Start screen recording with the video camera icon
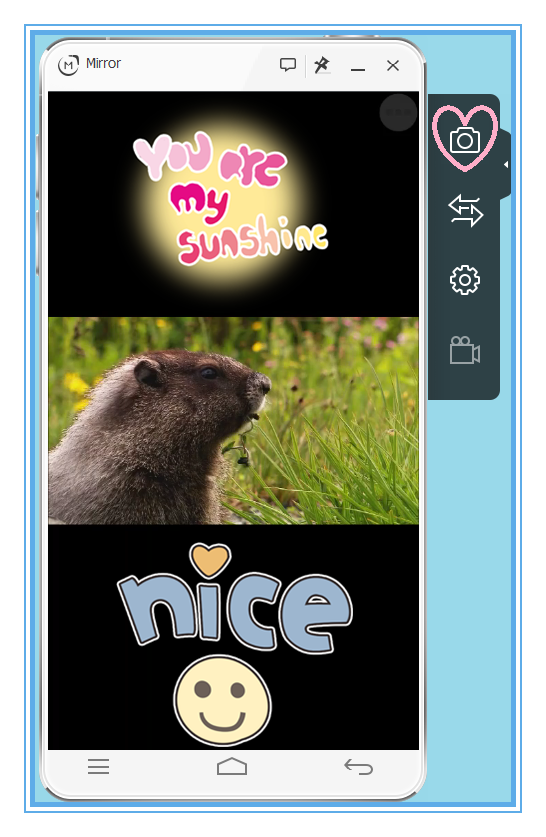This screenshot has width=546, height=837. pos(465,350)
